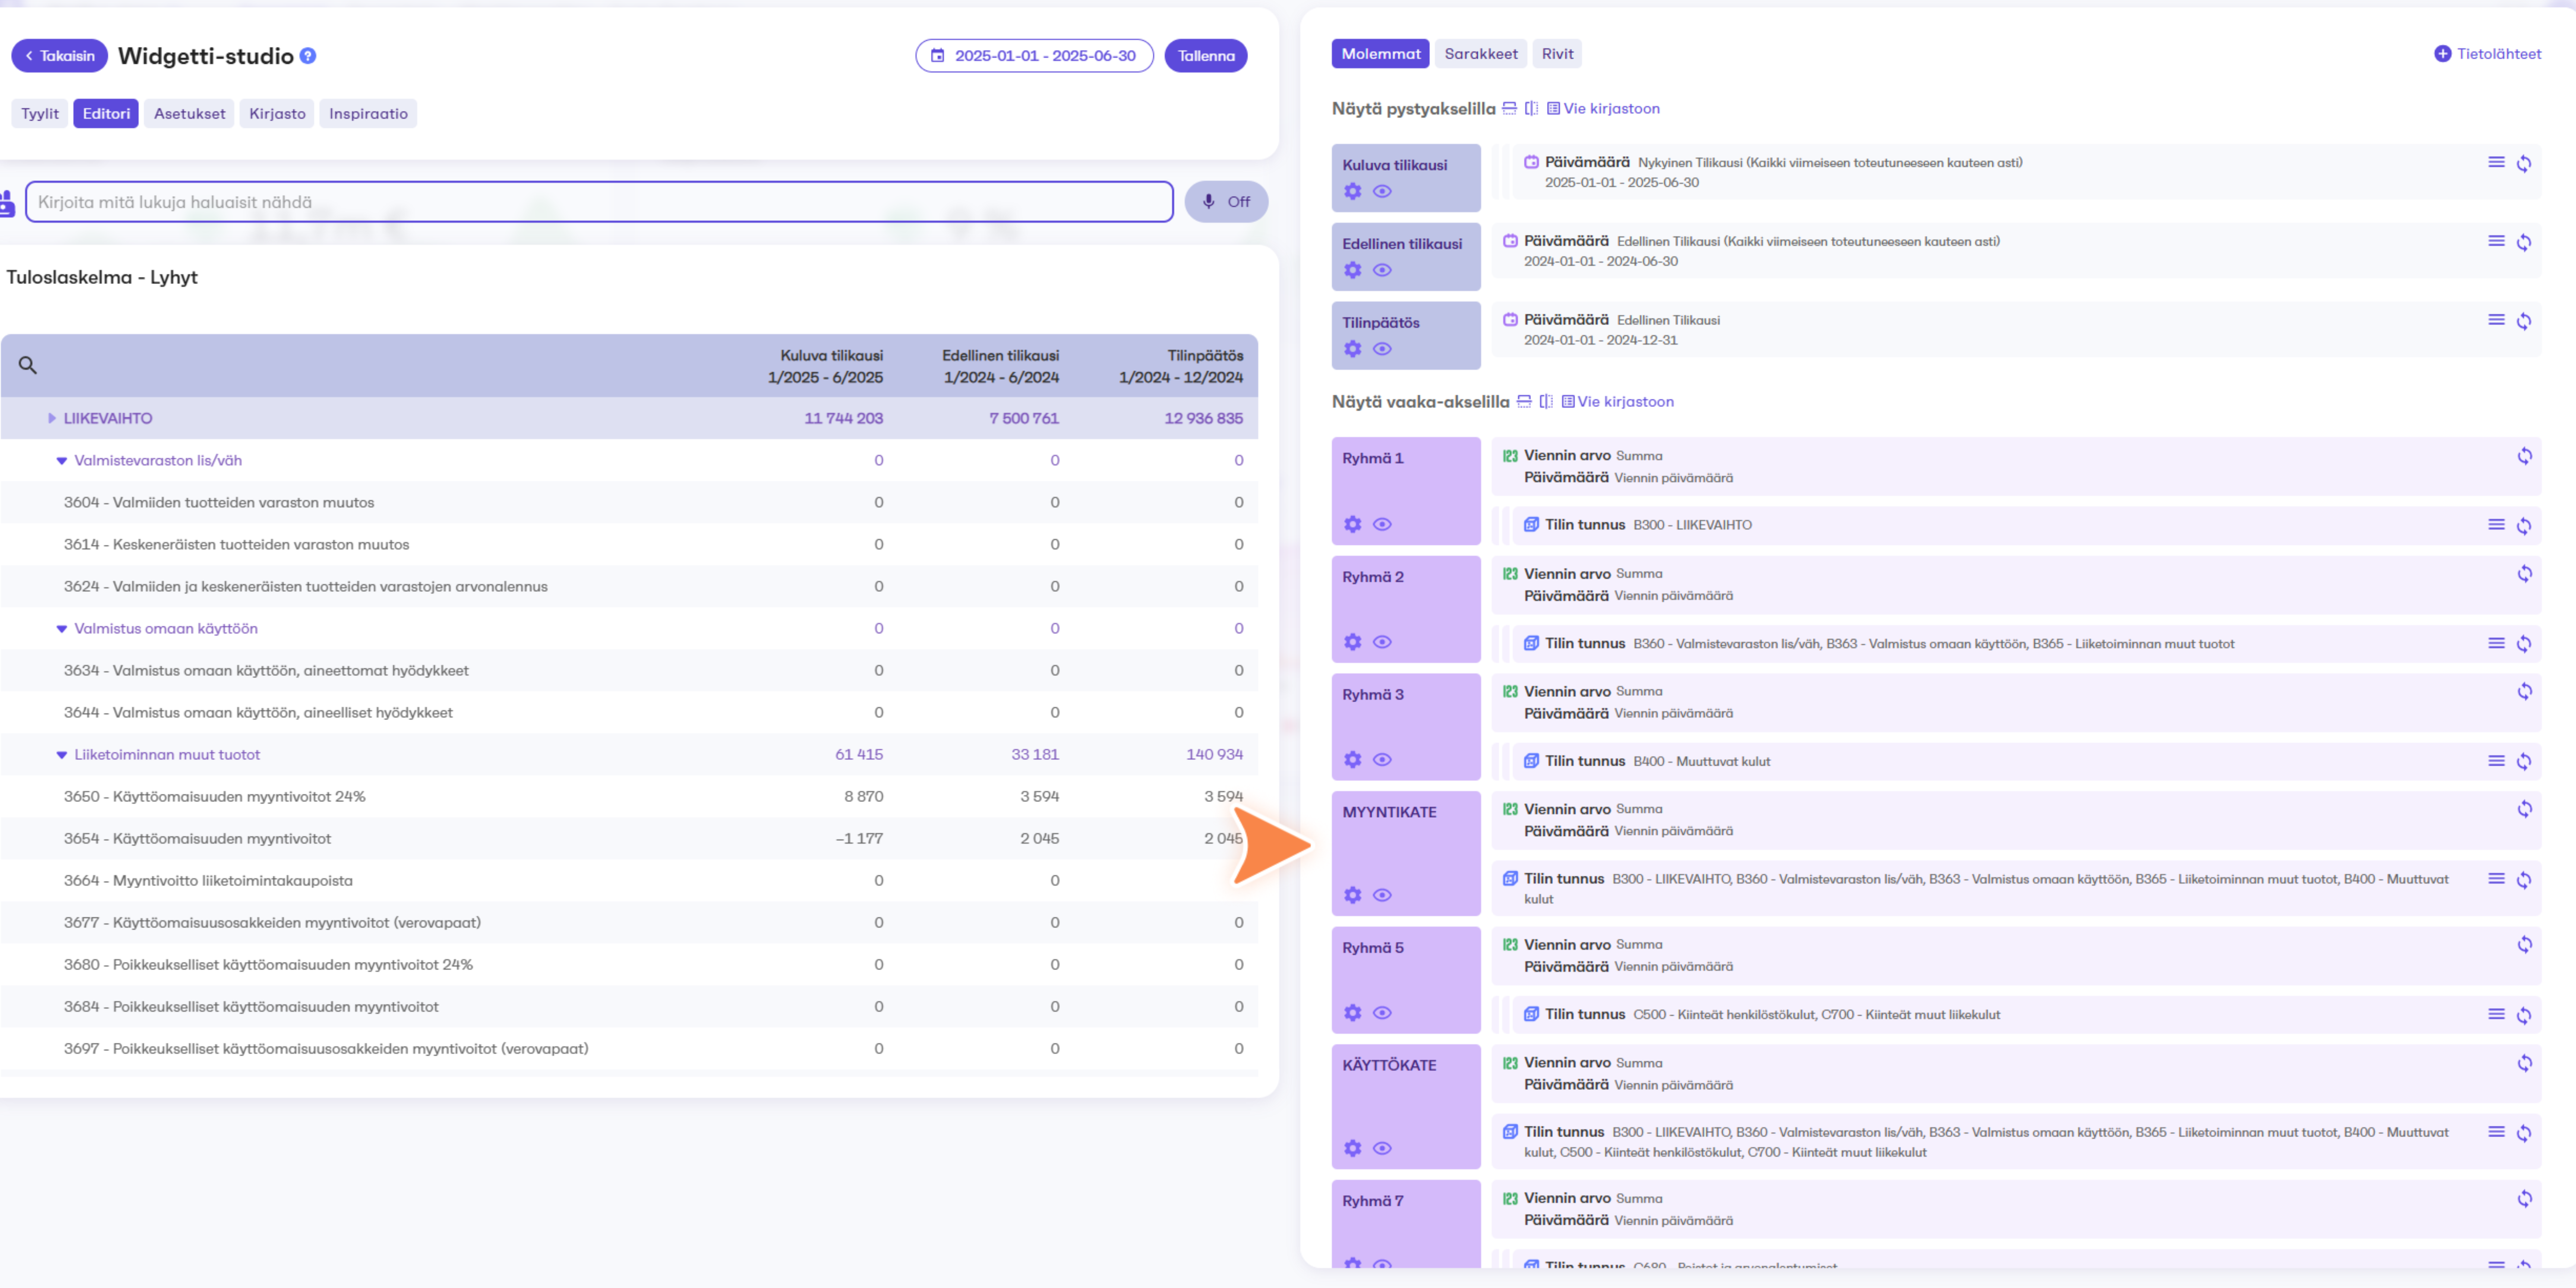Click the help icon beside Widgetti-studio

[x=308, y=56]
